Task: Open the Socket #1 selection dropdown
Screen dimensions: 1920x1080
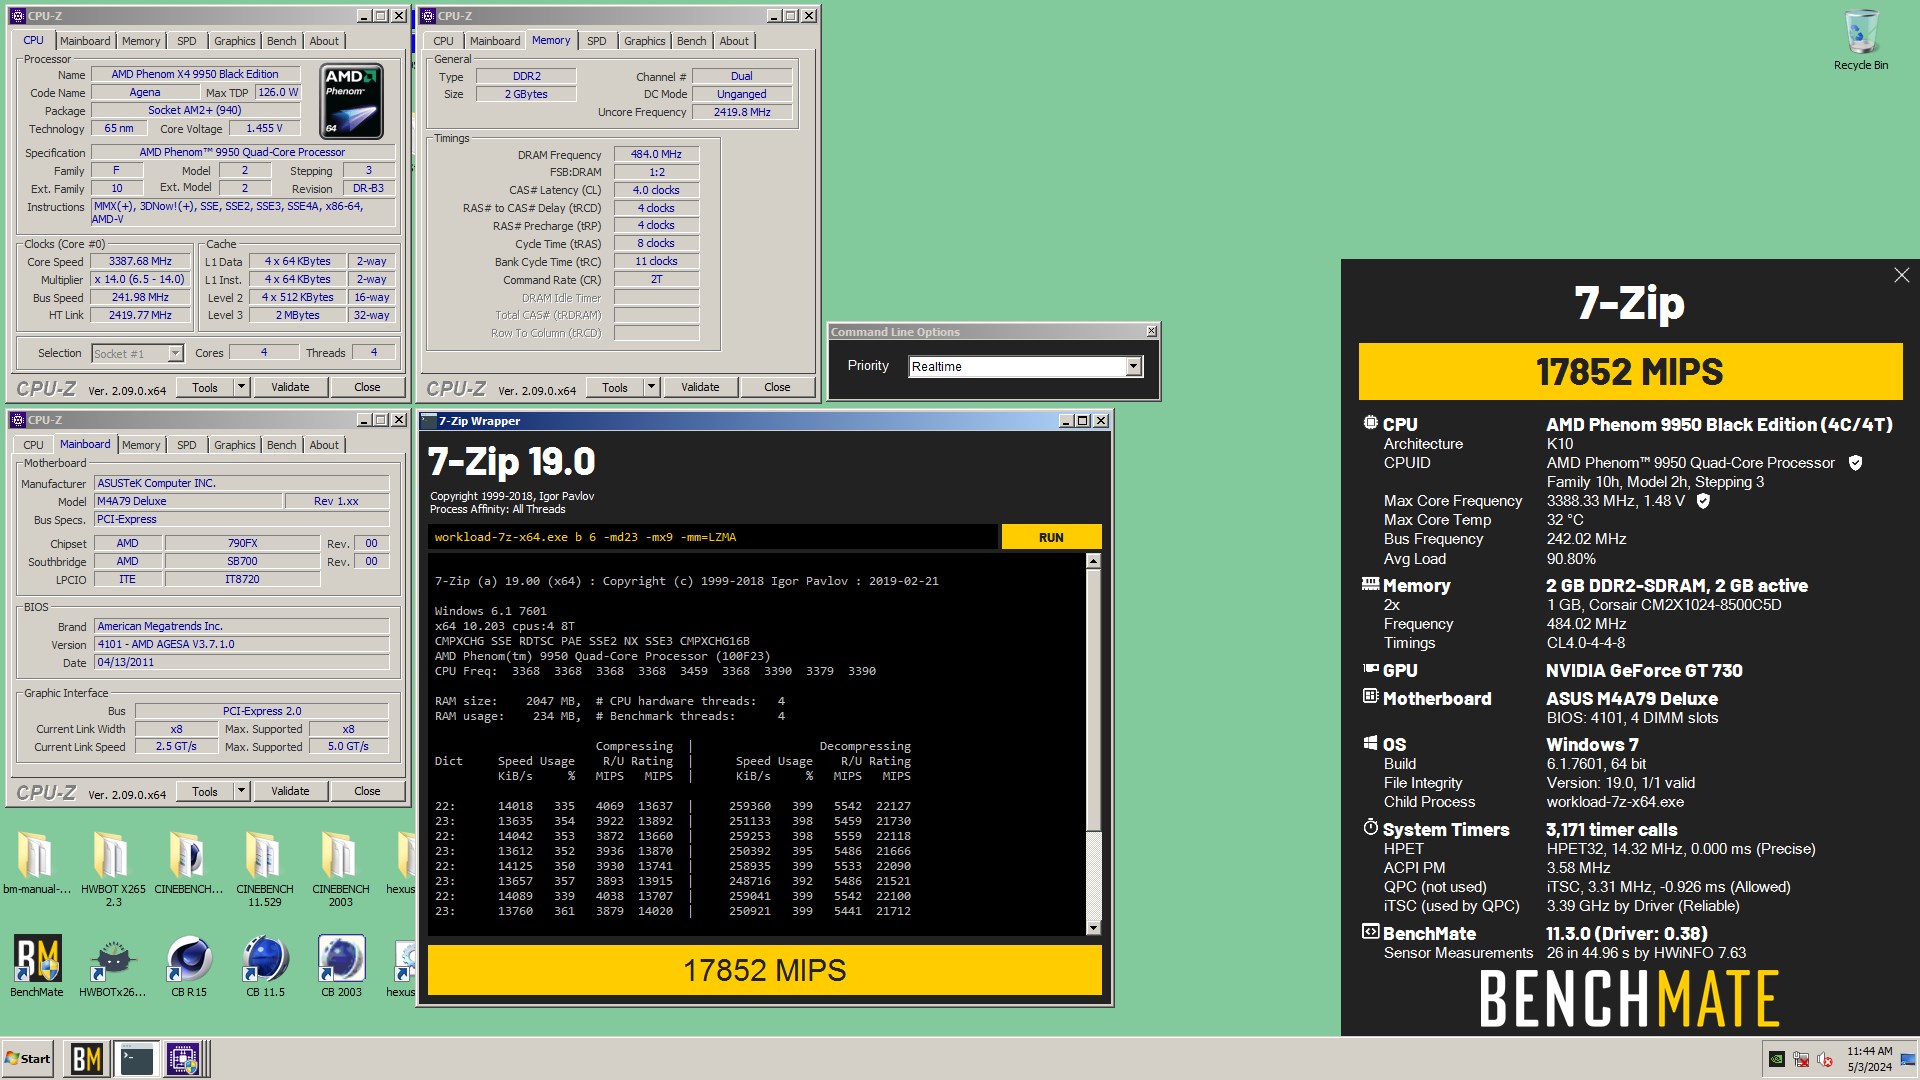Action: (137, 353)
